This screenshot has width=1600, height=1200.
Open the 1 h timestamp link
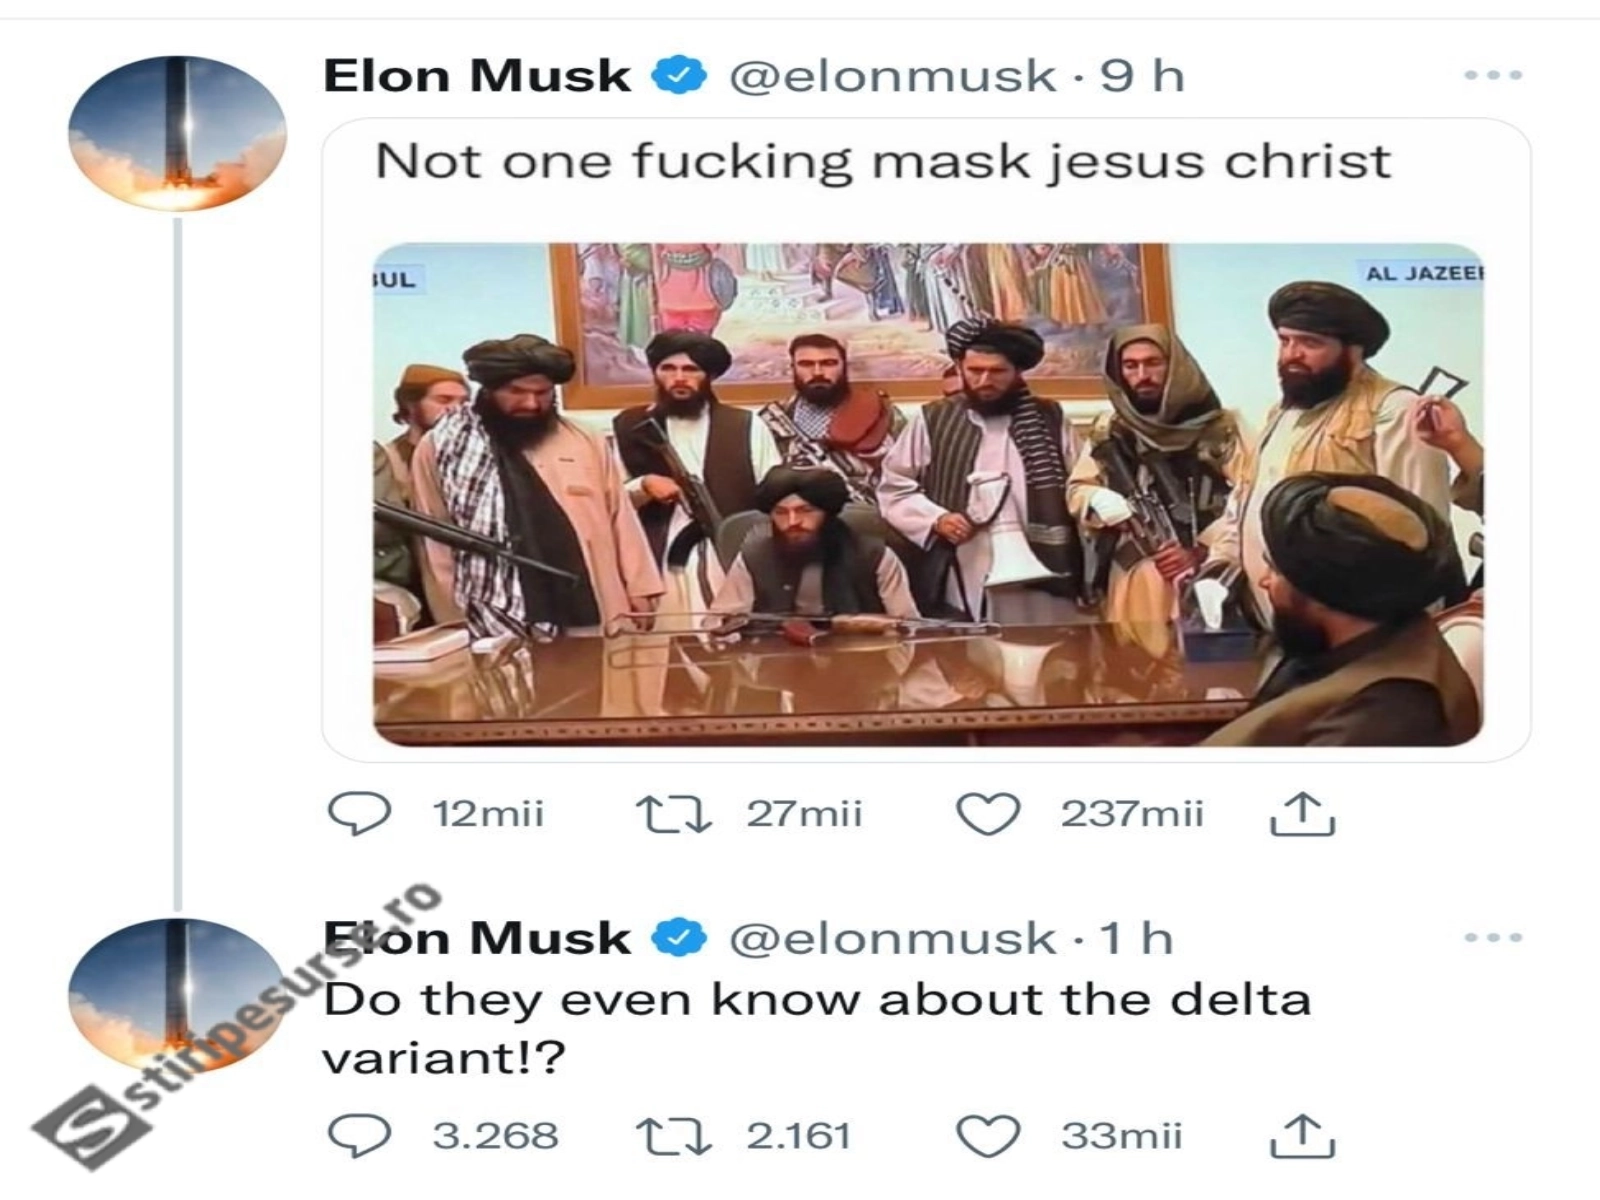pyautogui.click(x=1136, y=939)
